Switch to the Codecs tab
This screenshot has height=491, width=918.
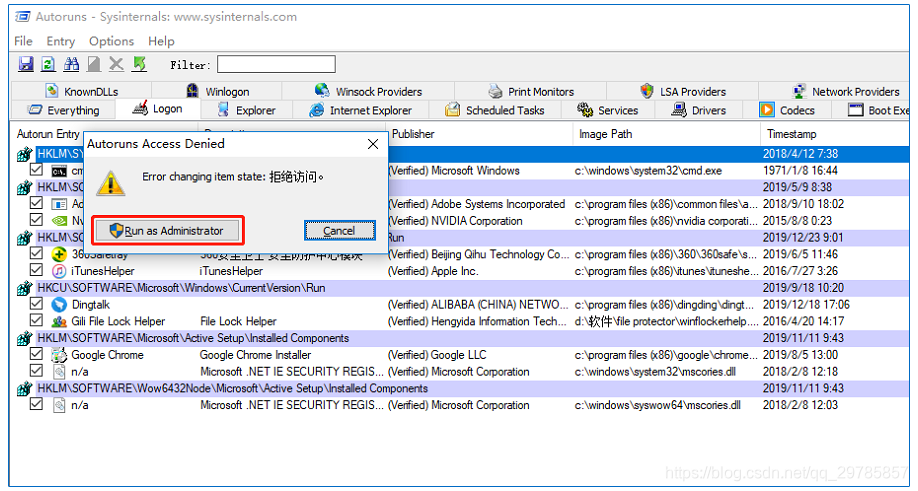787,110
